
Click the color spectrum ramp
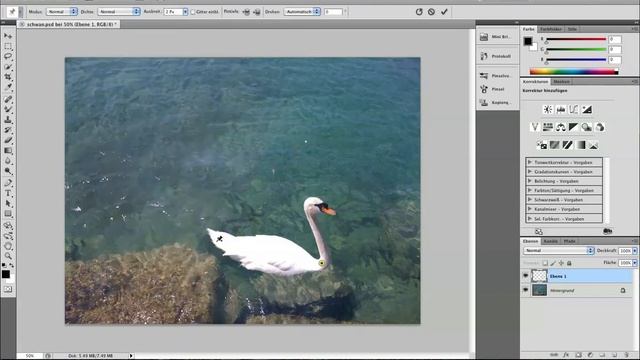pyautogui.click(x=573, y=71)
